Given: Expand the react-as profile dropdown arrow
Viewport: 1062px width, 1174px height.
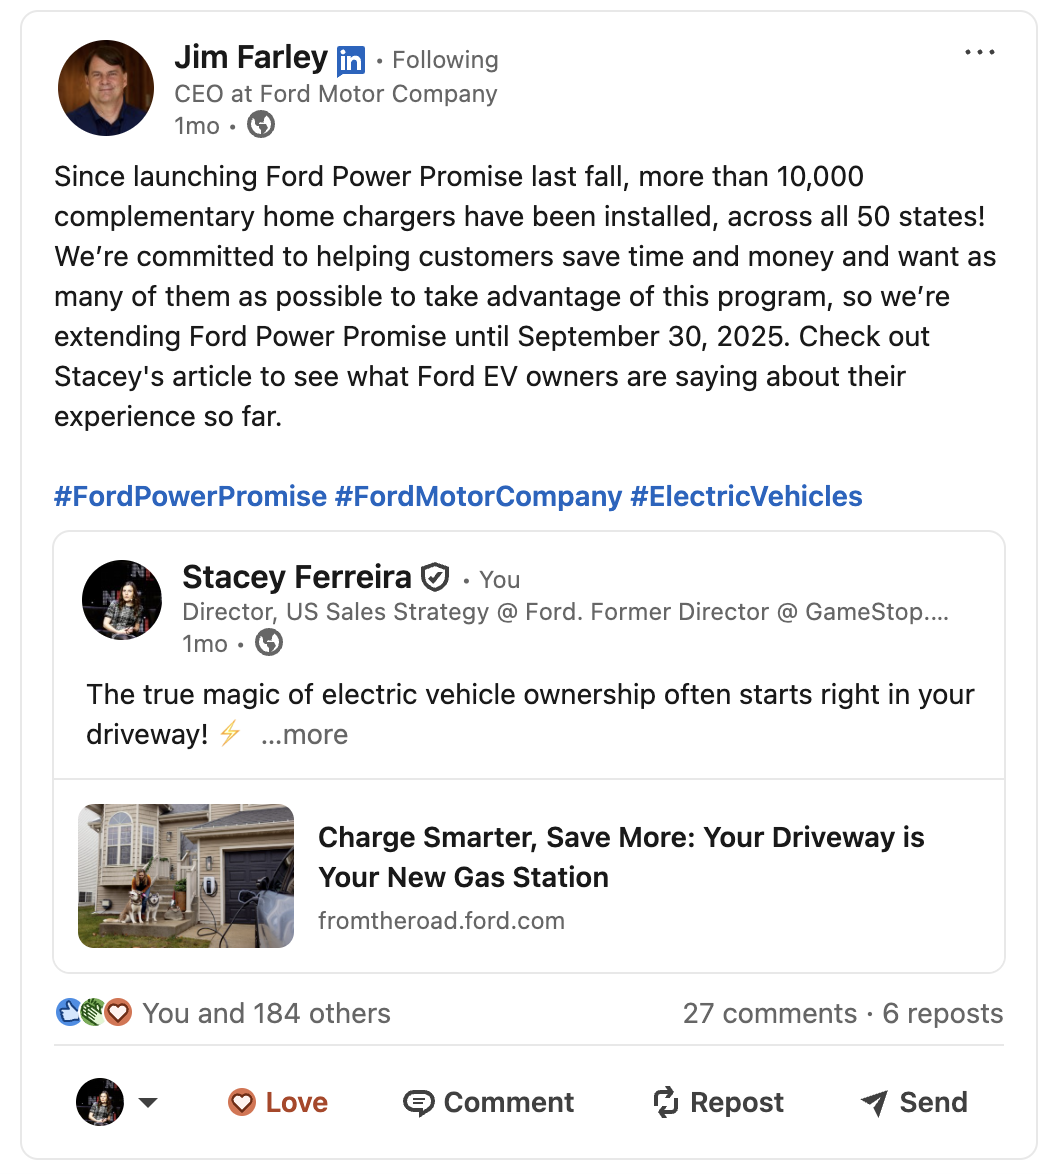Looking at the screenshot, I should pos(148,1103).
